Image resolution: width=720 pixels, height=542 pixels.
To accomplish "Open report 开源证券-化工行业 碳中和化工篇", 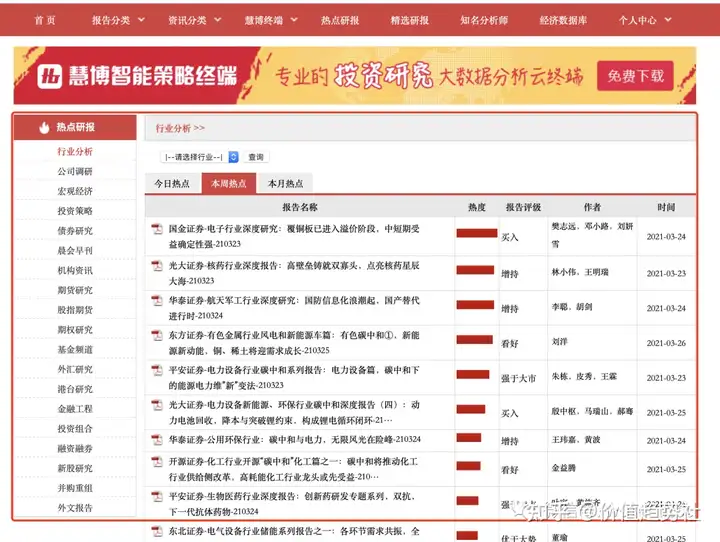I will pos(294,469).
